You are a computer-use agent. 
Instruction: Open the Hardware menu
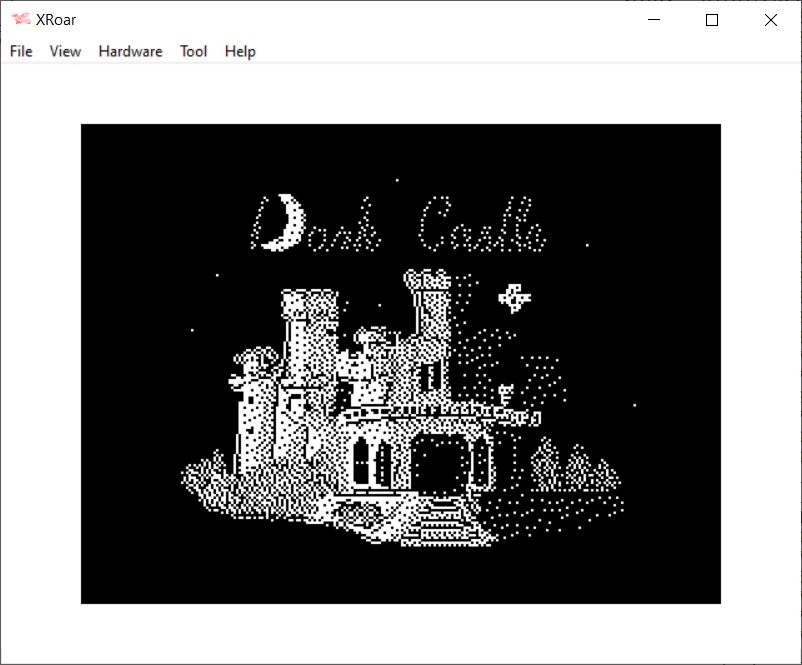[130, 51]
